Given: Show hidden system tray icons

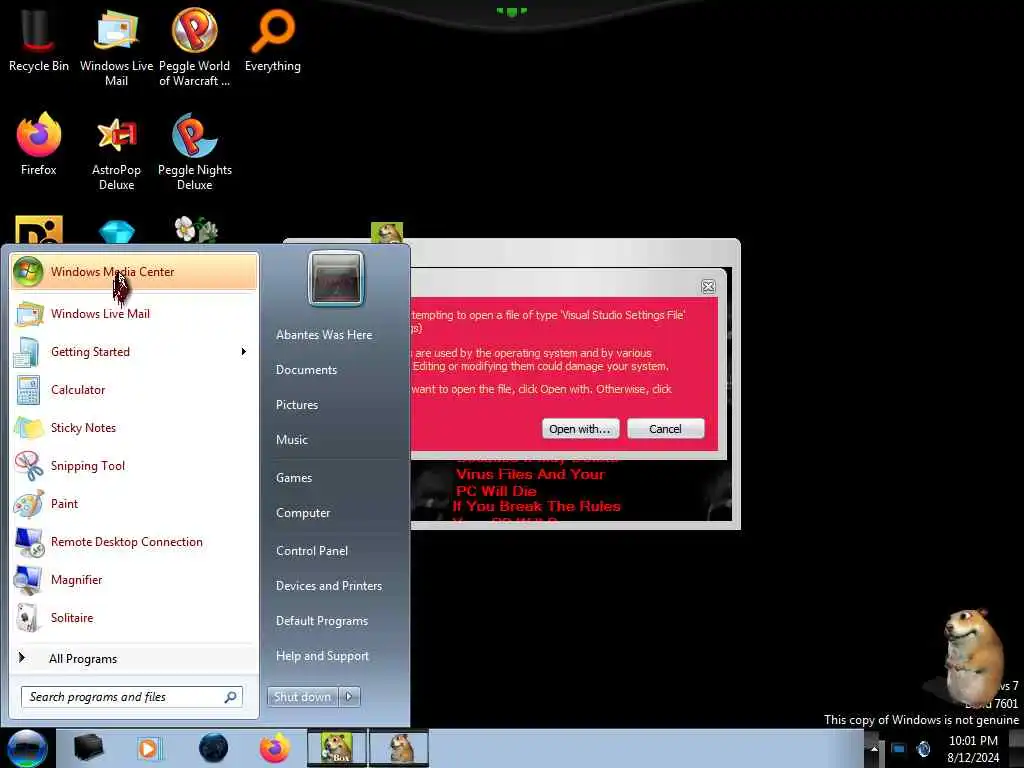Looking at the screenshot, I should pyautogui.click(x=874, y=749).
